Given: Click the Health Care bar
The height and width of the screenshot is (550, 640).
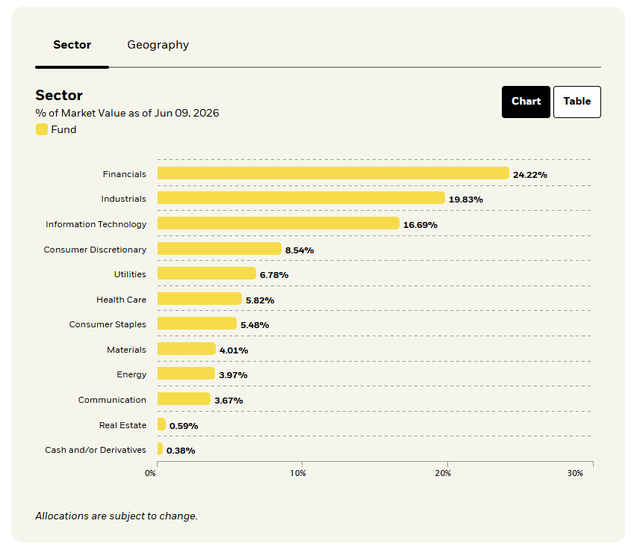Looking at the screenshot, I should pos(200,299).
